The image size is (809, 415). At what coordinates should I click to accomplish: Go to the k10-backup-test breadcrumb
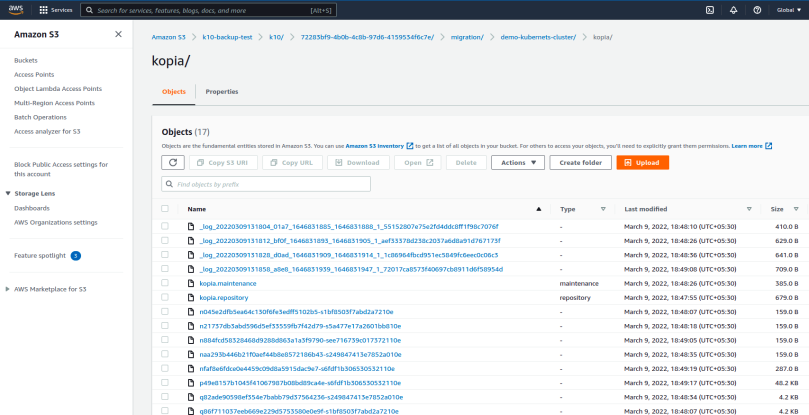(x=228, y=37)
